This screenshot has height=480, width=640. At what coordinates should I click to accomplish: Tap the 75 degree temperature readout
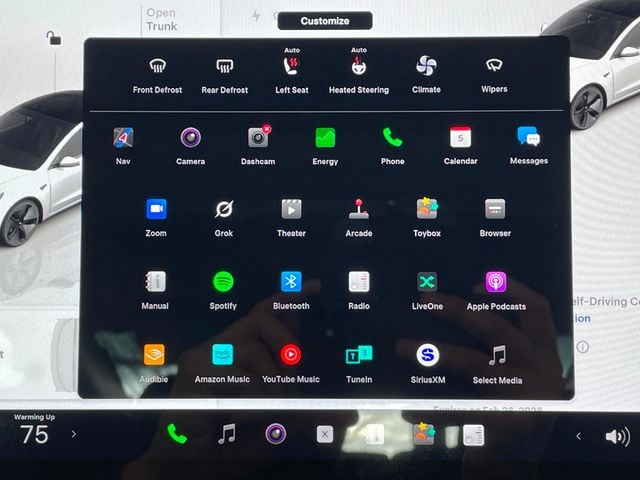(34, 435)
